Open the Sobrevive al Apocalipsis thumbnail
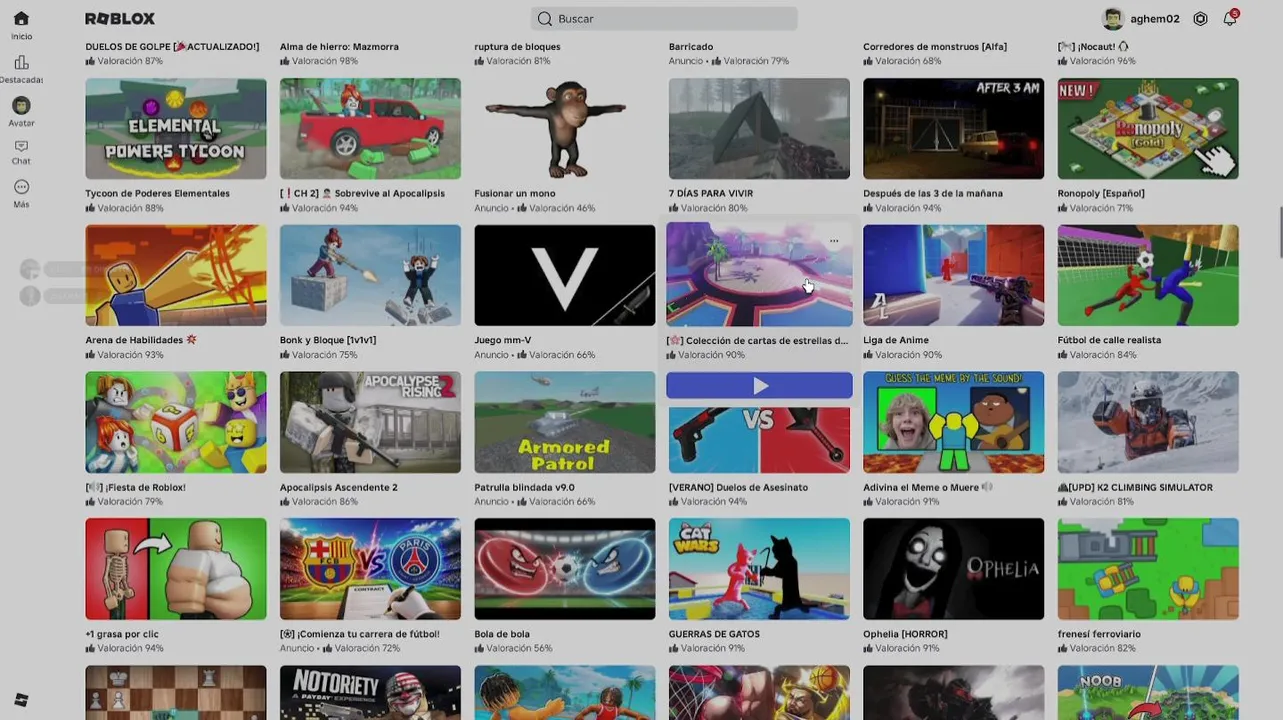 click(x=370, y=129)
